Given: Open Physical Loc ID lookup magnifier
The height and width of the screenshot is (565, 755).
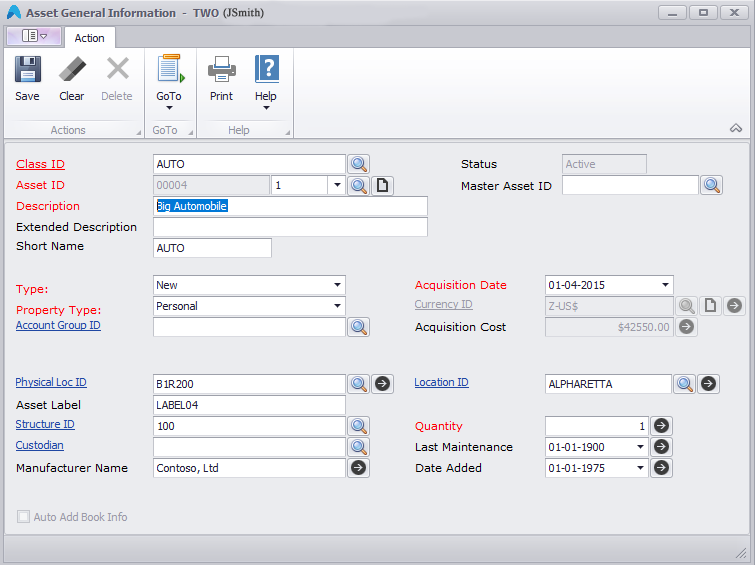Looking at the screenshot, I should click(x=359, y=384).
